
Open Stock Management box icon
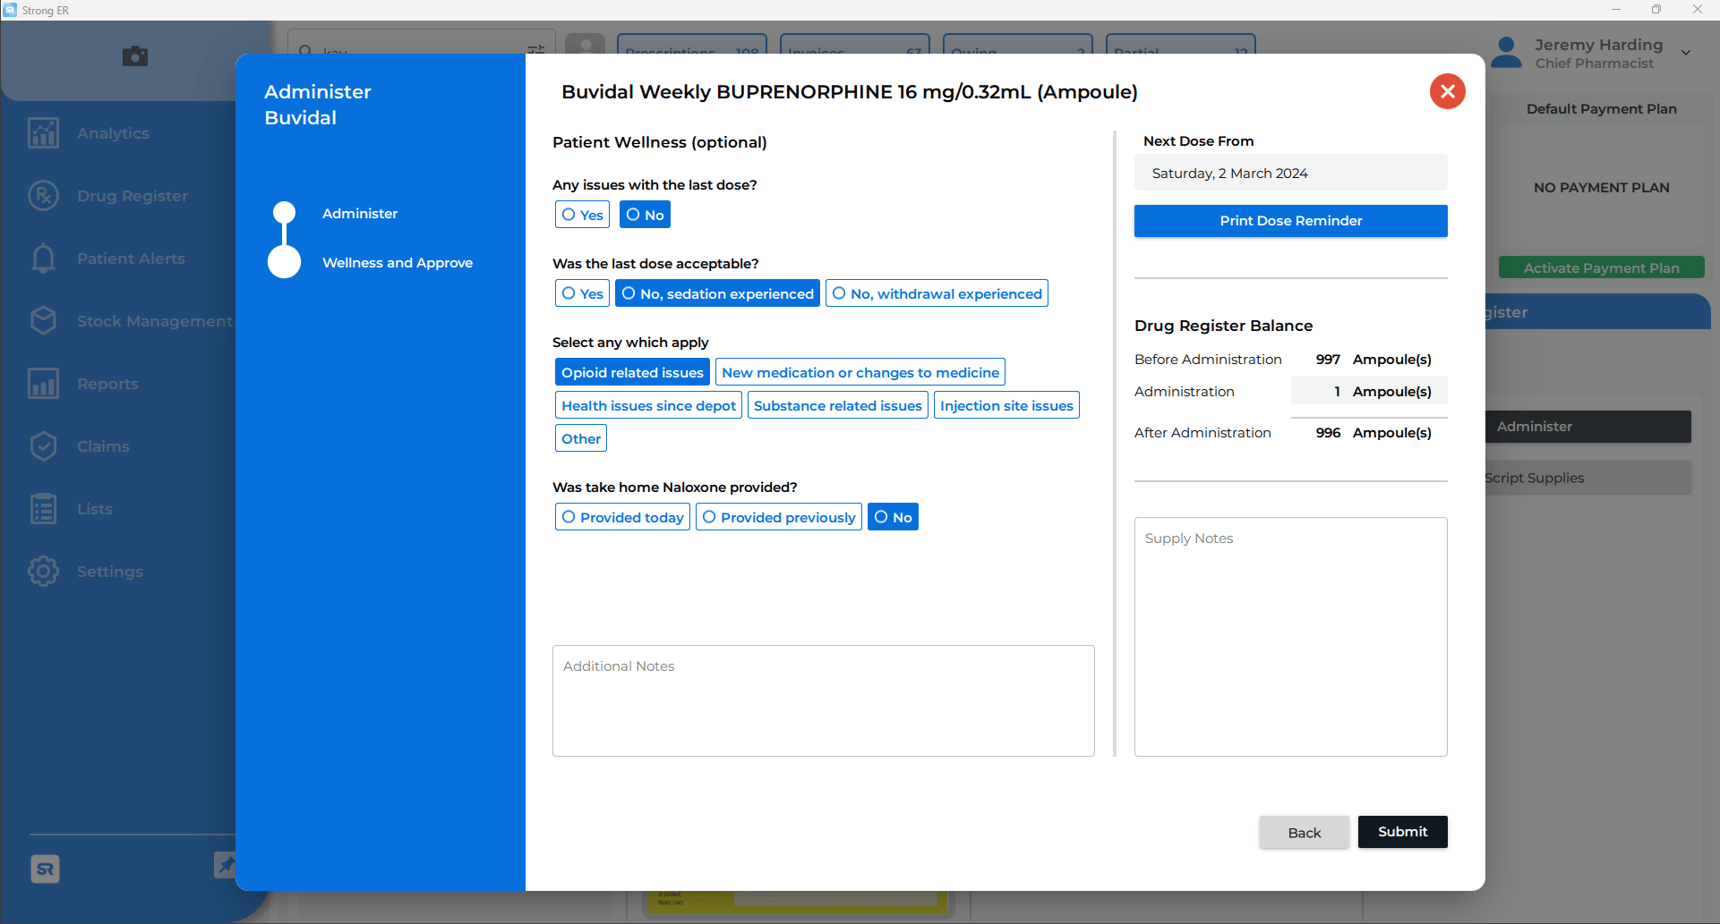[43, 321]
